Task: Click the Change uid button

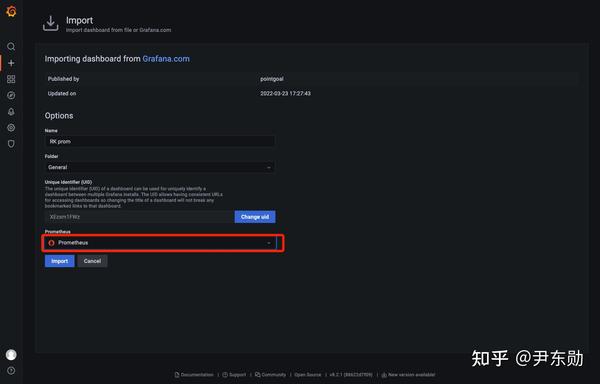Action: pos(255,217)
